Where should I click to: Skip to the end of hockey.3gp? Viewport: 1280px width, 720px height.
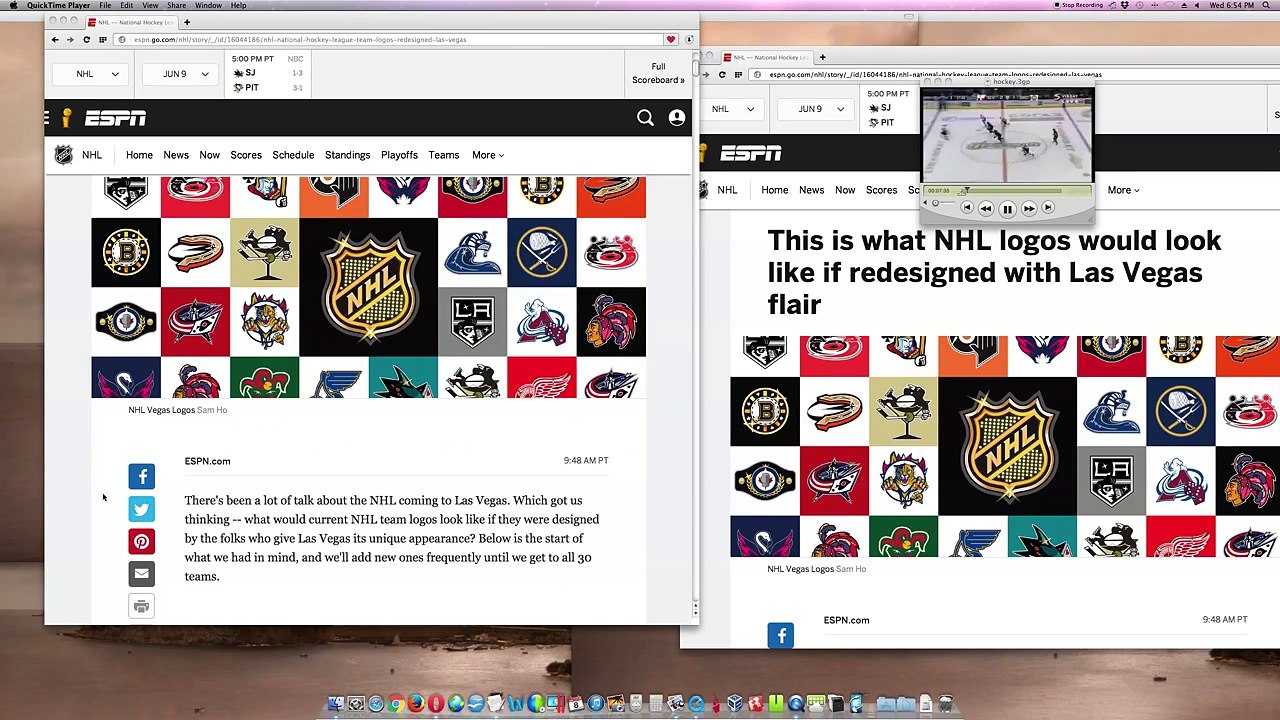coord(1048,208)
